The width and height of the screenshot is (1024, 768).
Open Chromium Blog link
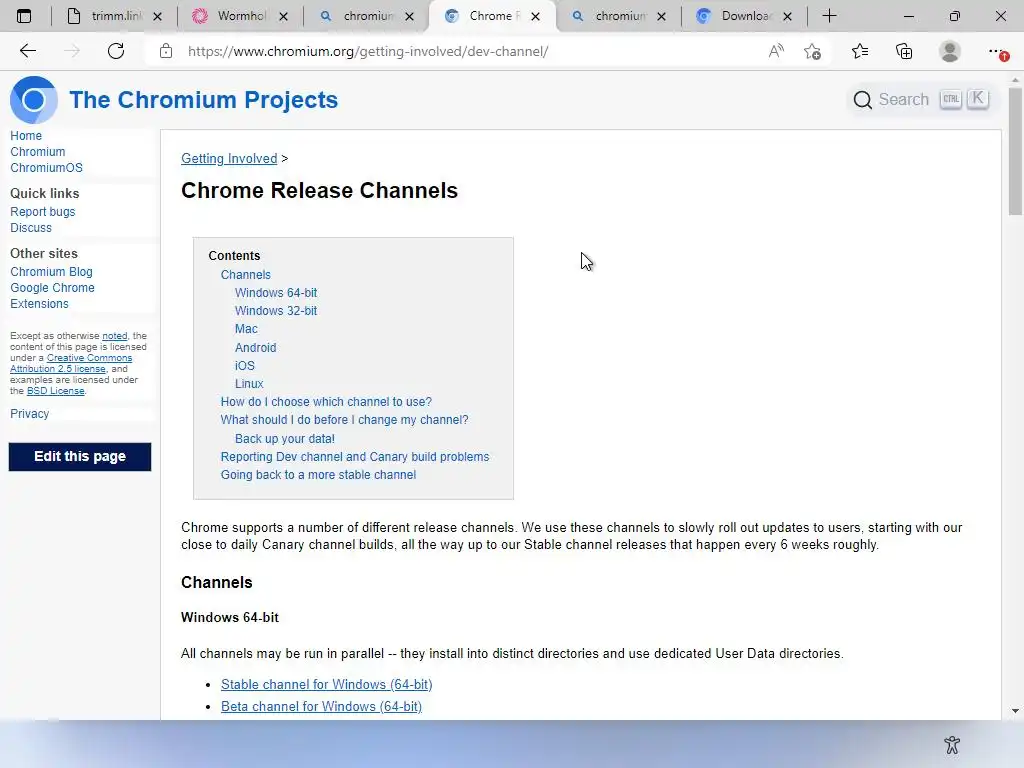point(51,272)
